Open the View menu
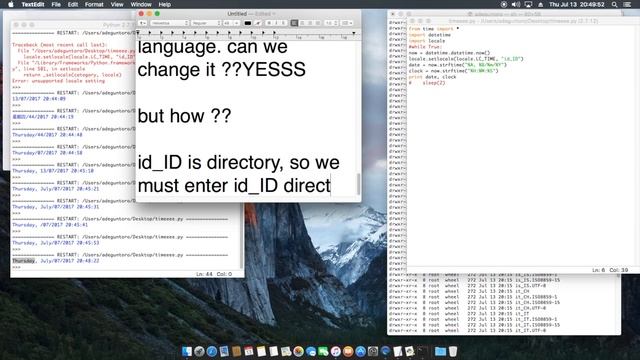The width and height of the screenshot is (640, 360). [x=117, y=4]
